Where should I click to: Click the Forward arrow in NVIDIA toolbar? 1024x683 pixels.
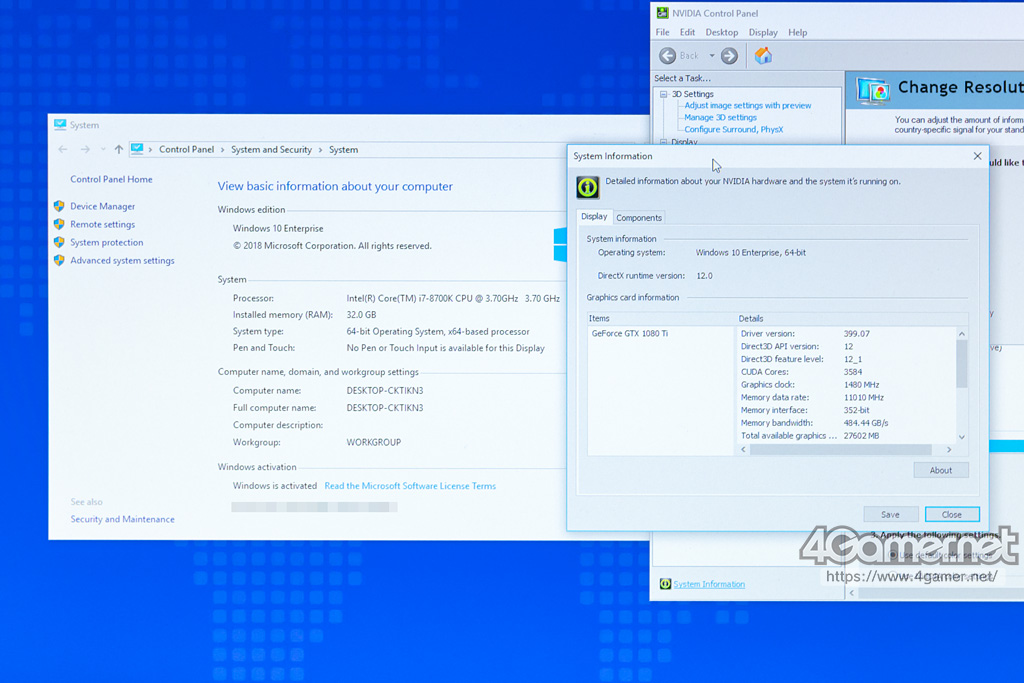[729, 56]
